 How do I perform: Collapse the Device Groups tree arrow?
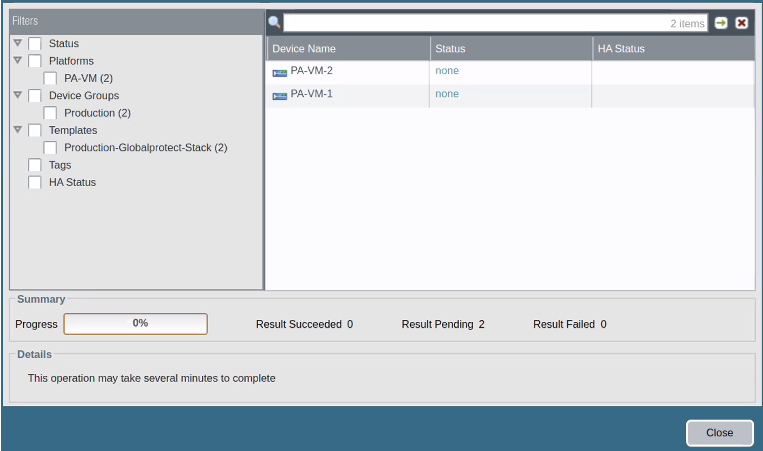point(18,95)
